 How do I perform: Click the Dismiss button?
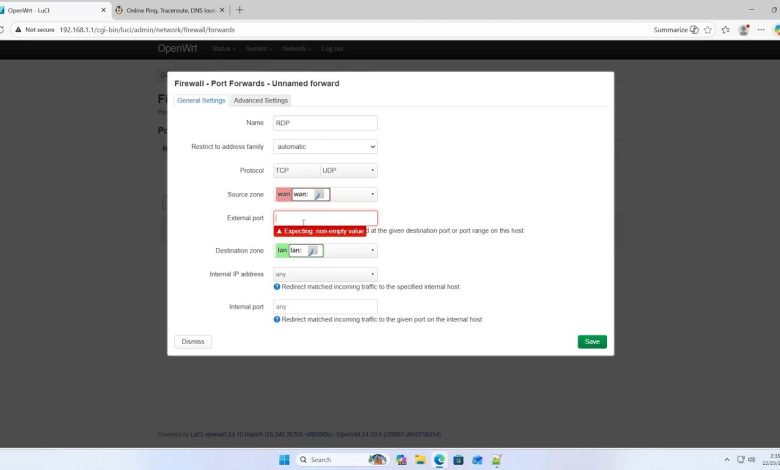(193, 342)
